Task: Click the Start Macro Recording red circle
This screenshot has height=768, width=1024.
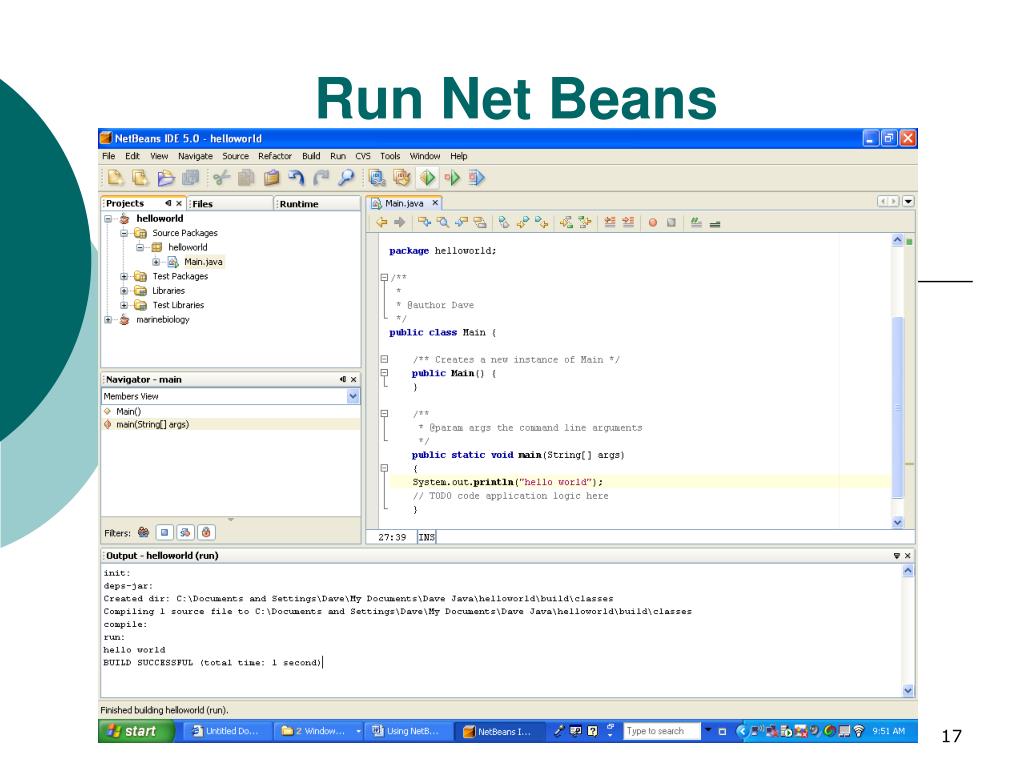Action: (x=652, y=223)
